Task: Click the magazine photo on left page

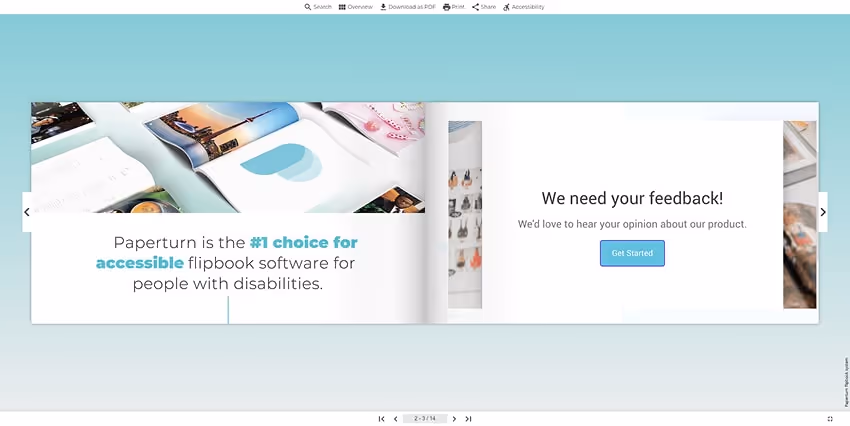Action: [228, 157]
